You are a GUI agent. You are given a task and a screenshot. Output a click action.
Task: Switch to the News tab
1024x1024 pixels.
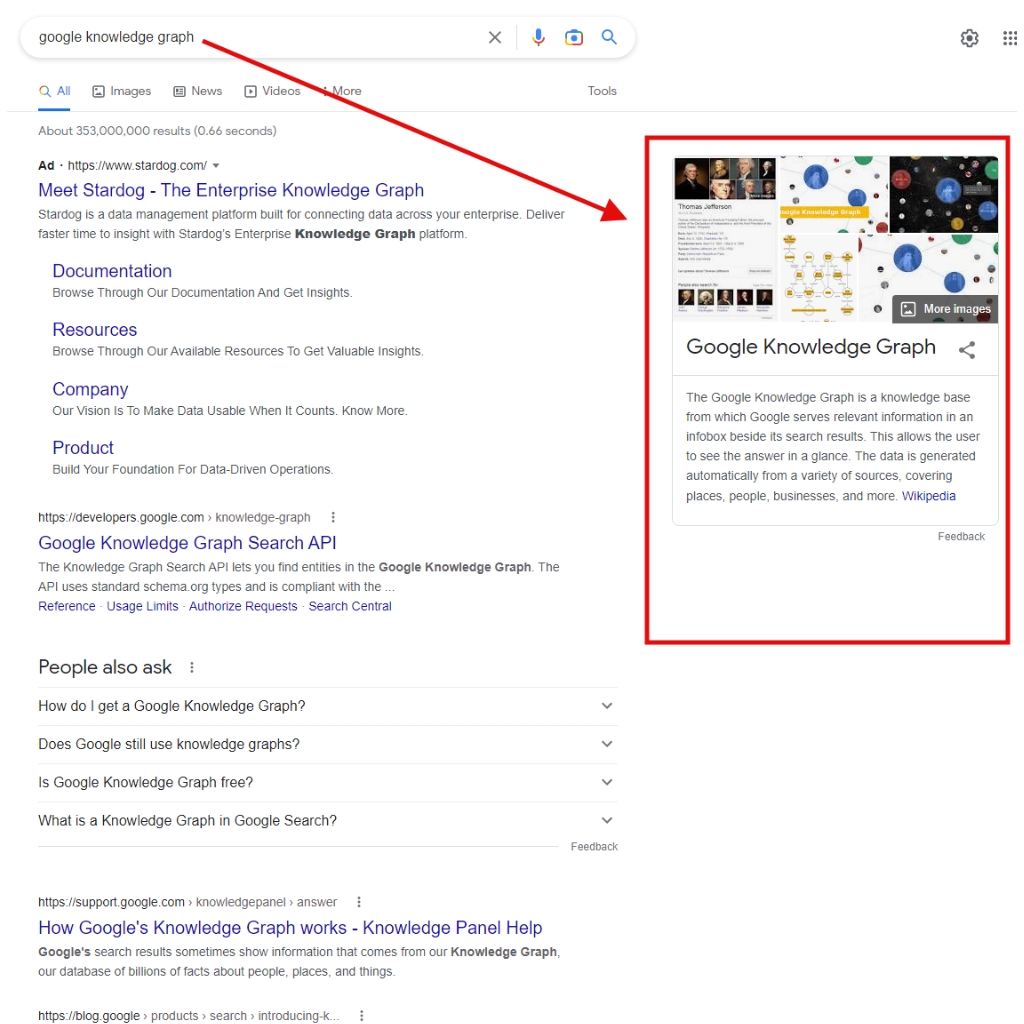pyautogui.click(x=198, y=91)
